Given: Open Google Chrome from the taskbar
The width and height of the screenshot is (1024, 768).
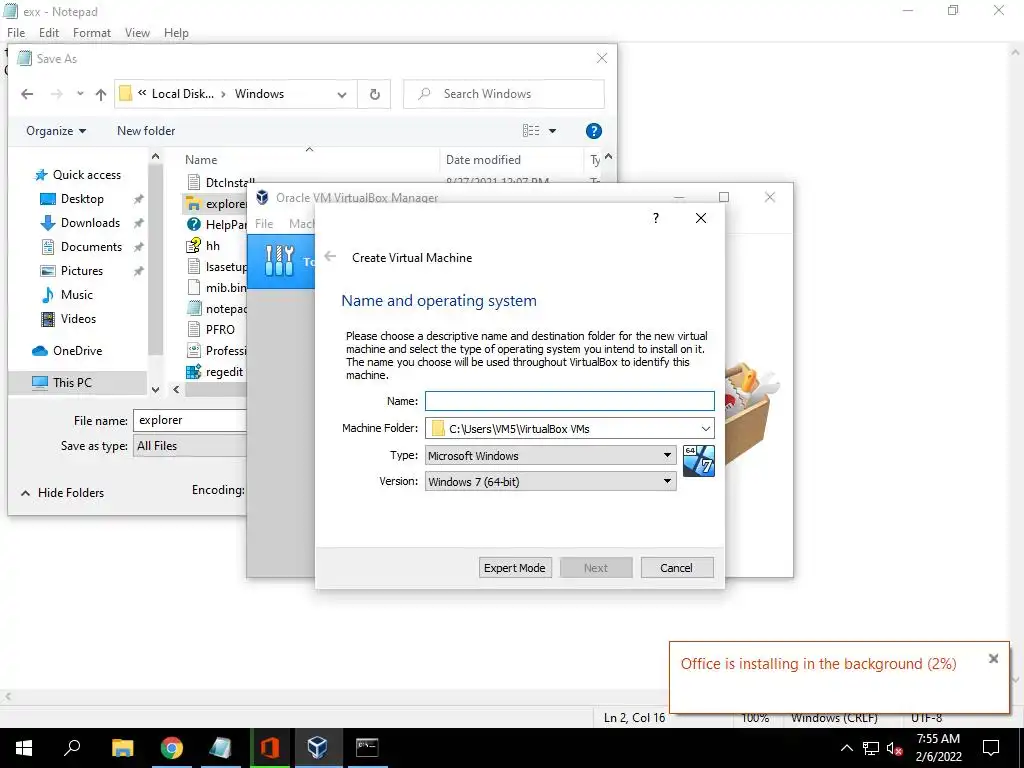Looking at the screenshot, I should tap(172, 748).
